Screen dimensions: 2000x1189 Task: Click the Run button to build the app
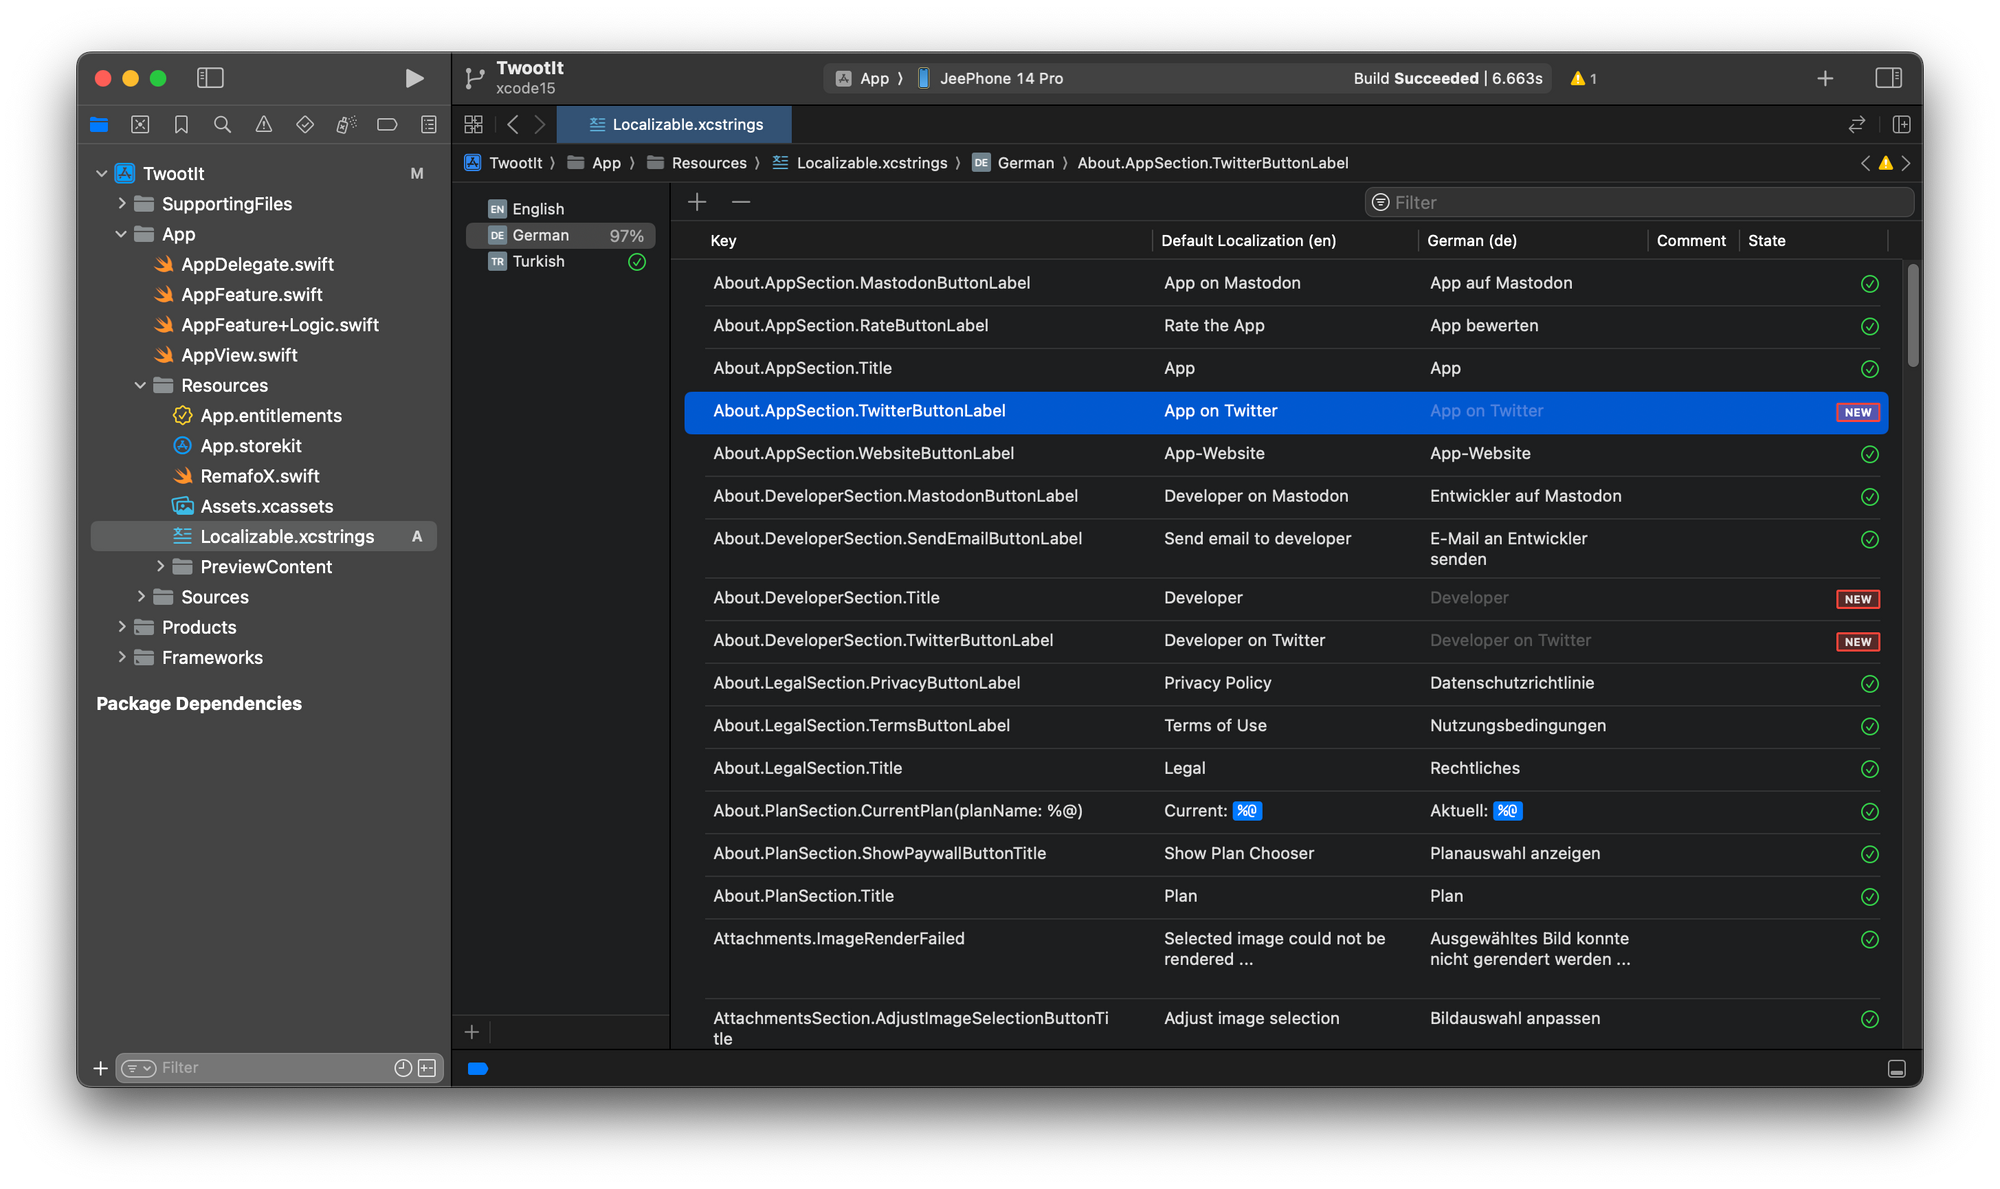coord(414,78)
